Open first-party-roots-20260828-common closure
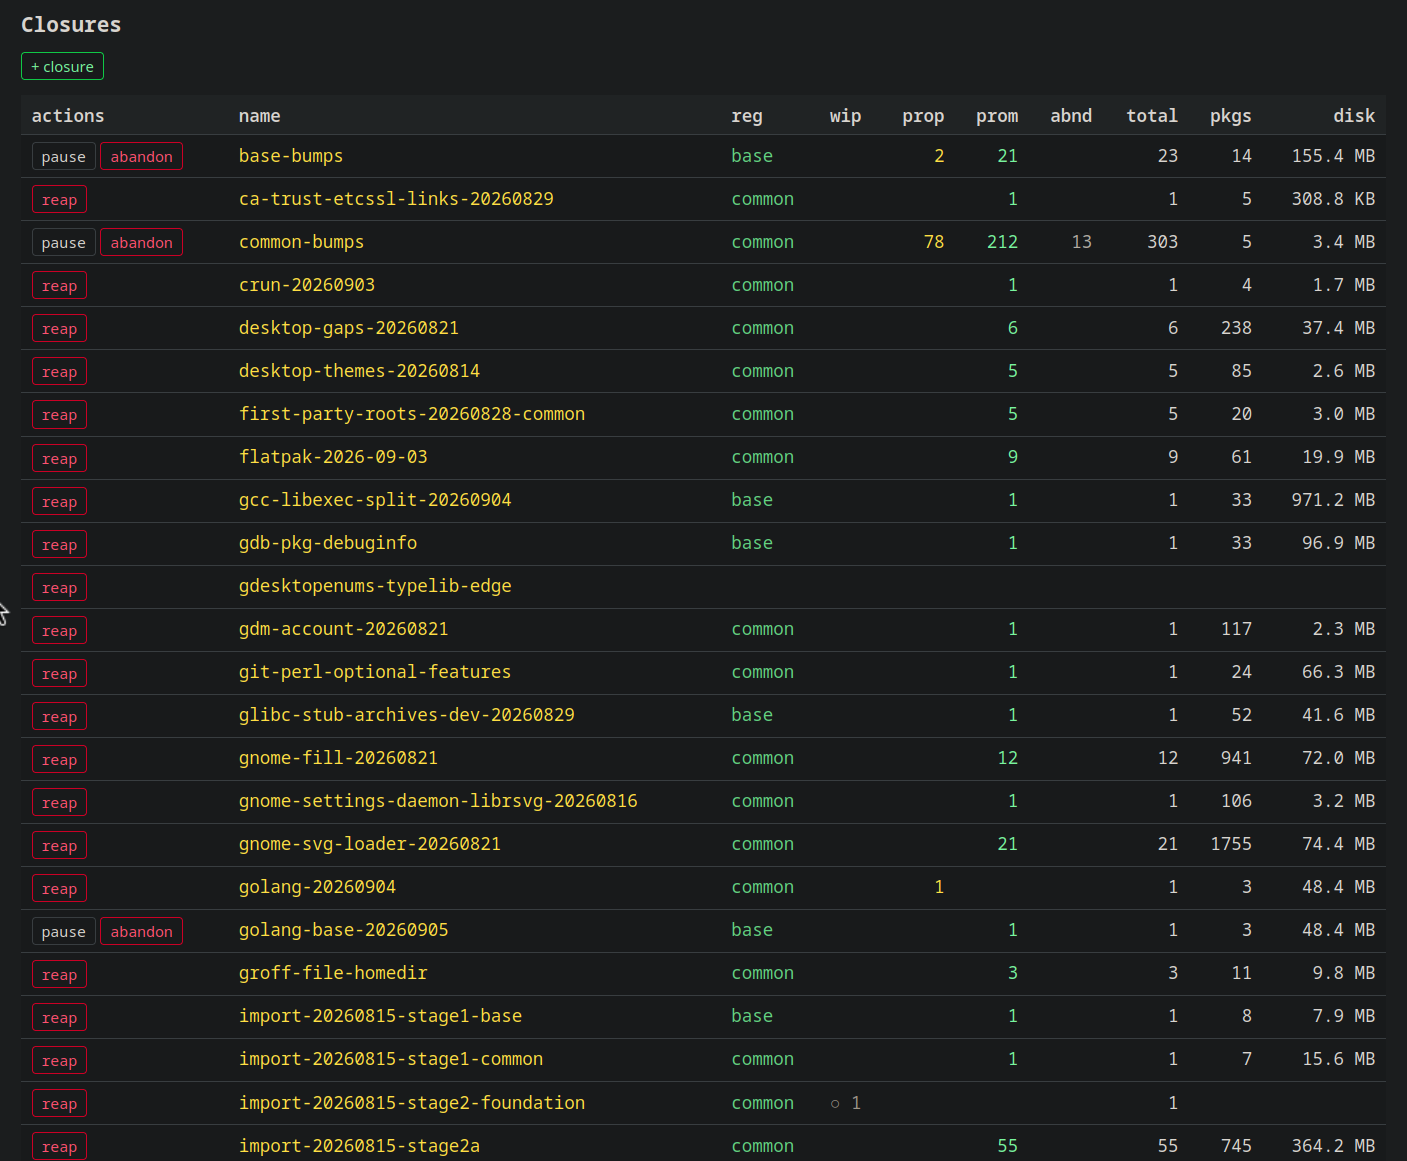The width and height of the screenshot is (1407, 1161). (x=412, y=414)
